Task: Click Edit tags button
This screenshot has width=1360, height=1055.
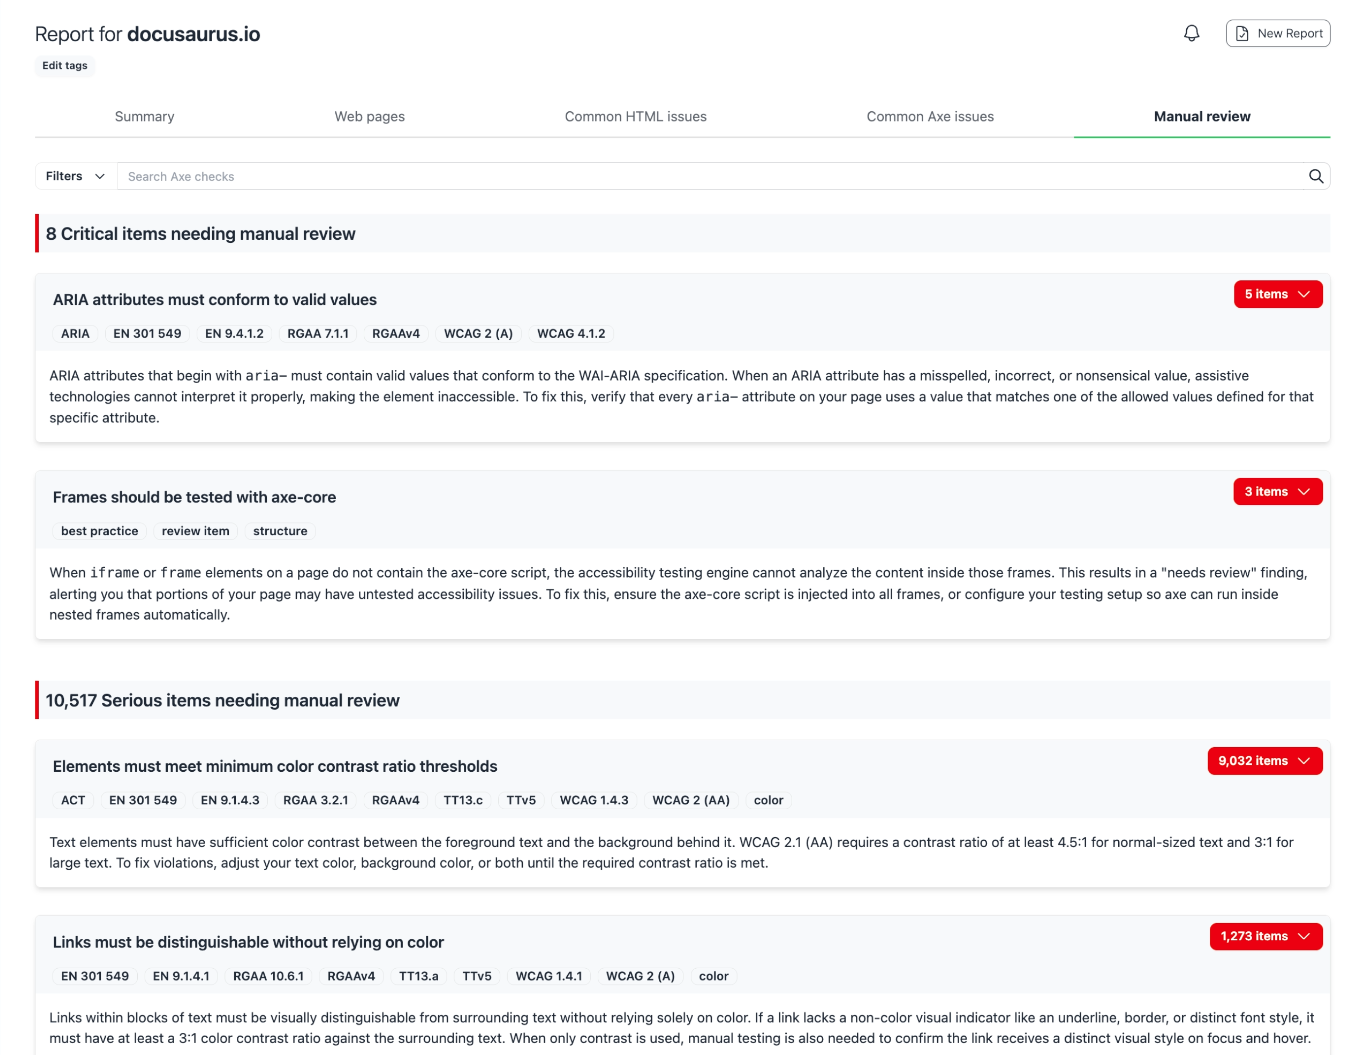Action: pos(65,66)
